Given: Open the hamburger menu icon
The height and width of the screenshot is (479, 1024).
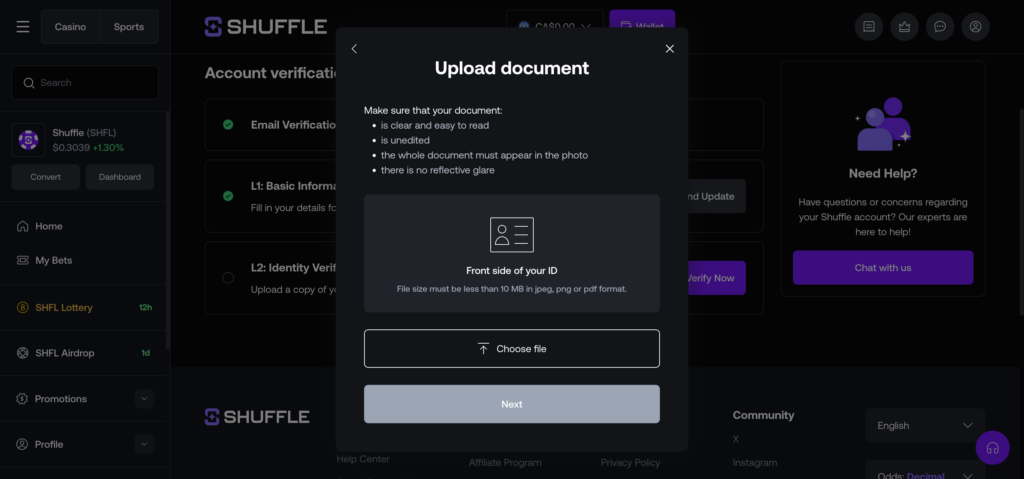Looking at the screenshot, I should point(23,27).
